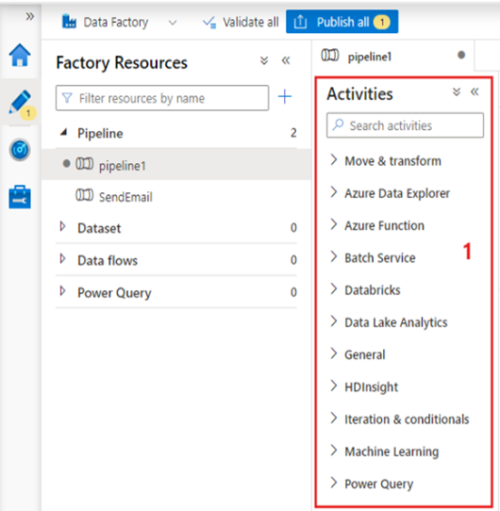Focus the Search activities box
This screenshot has height=511, width=500.
click(405, 125)
